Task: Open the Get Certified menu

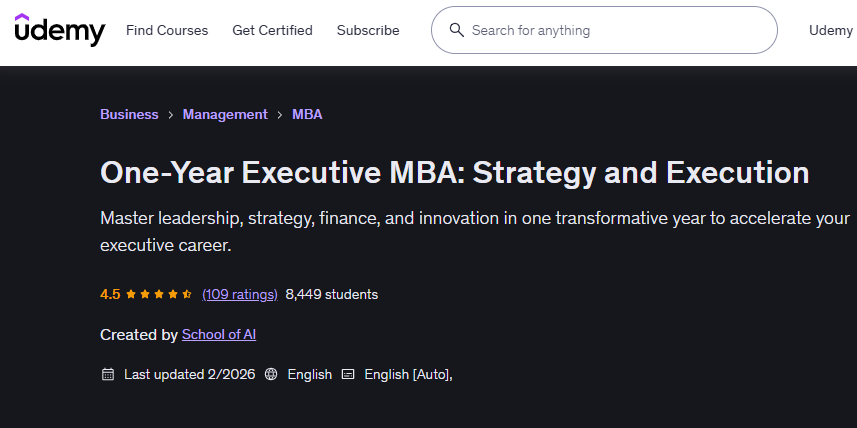Action: click(x=272, y=30)
